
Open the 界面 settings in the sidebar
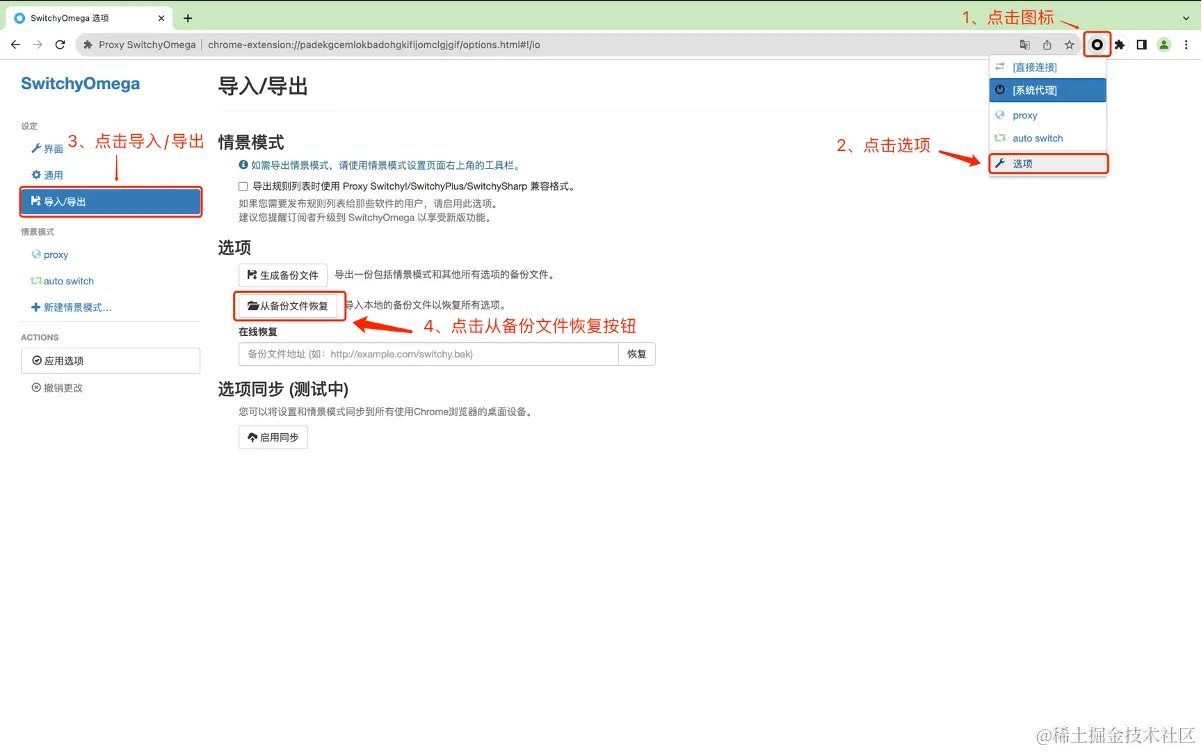tap(48, 149)
